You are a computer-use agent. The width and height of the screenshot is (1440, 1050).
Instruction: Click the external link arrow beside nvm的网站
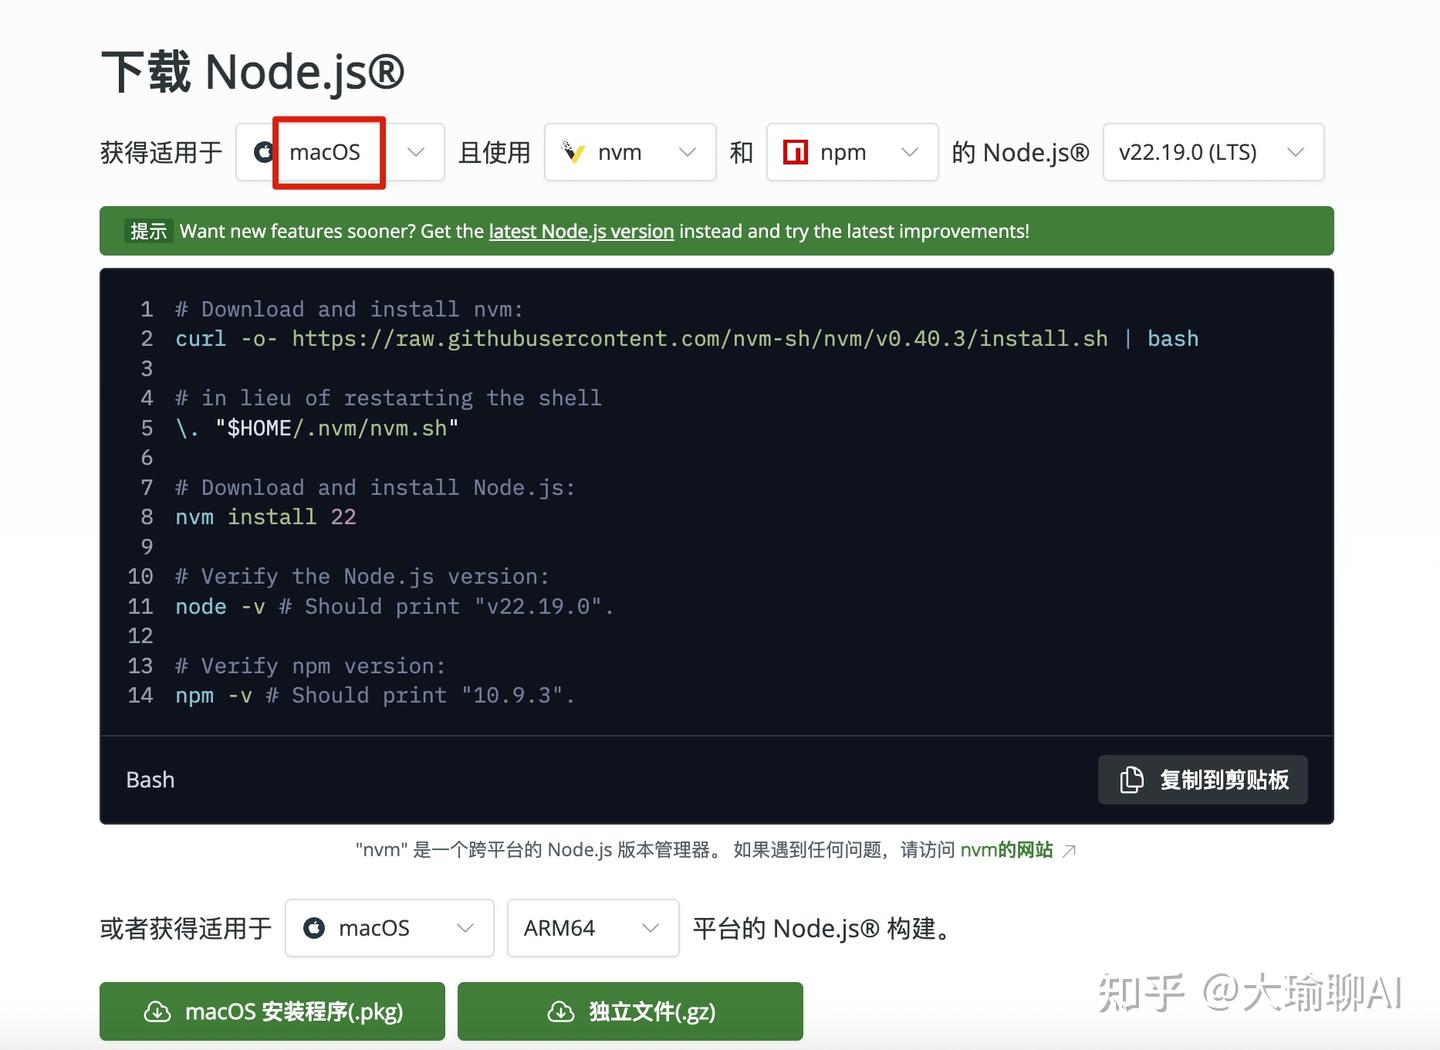[1069, 849]
